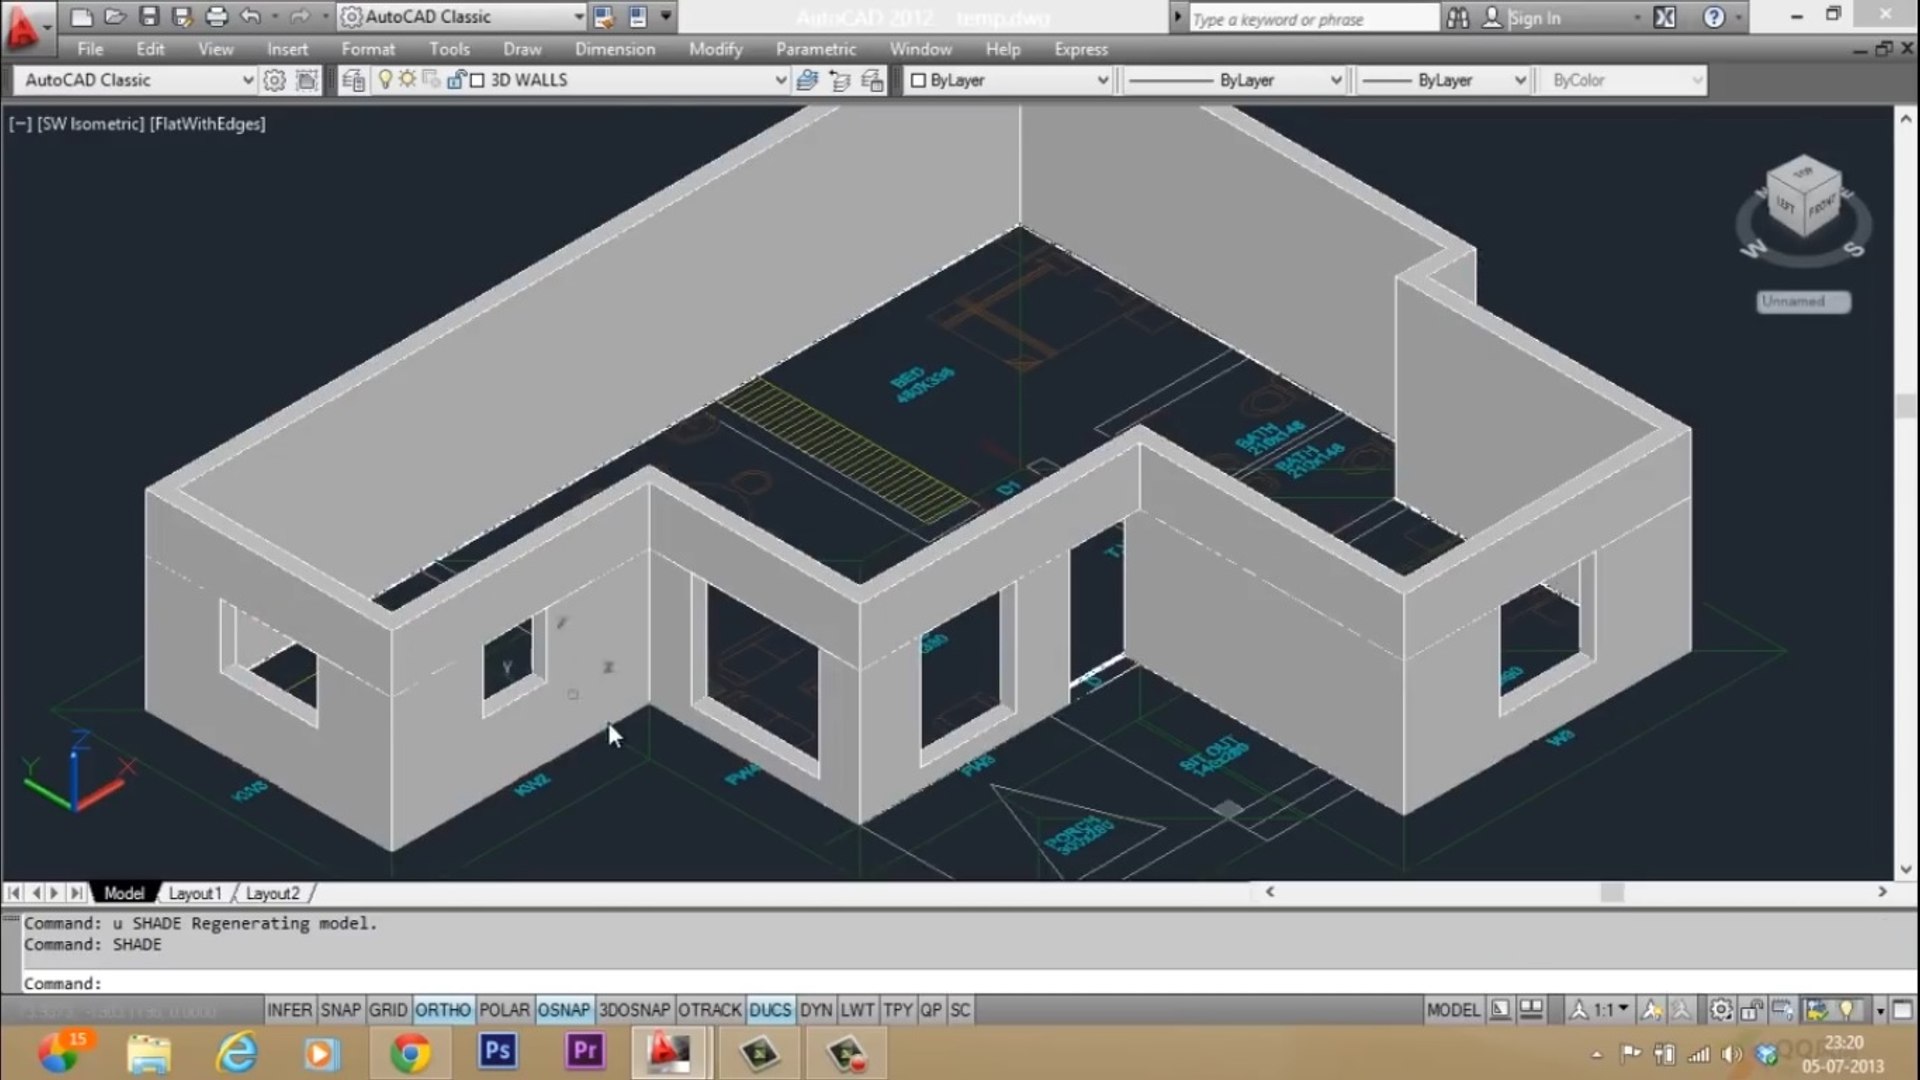Click the keyword search input field
The image size is (1920, 1080).
pyautogui.click(x=1312, y=19)
